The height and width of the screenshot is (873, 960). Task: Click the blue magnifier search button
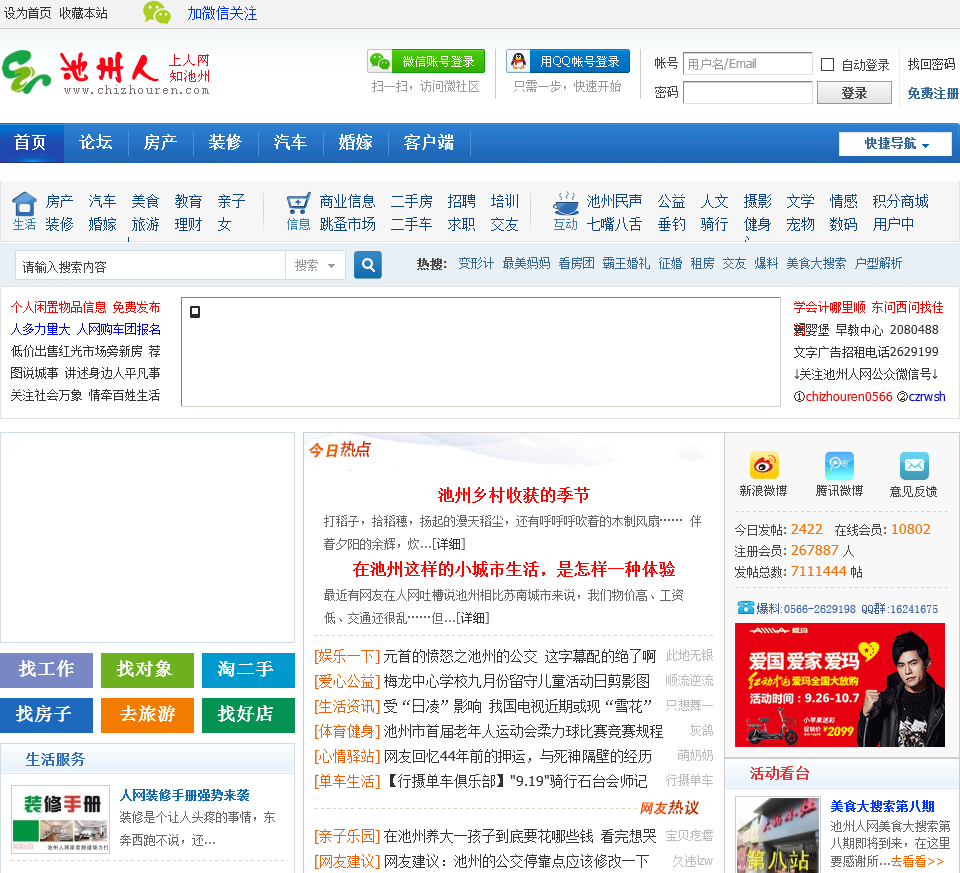pyautogui.click(x=367, y=265)
